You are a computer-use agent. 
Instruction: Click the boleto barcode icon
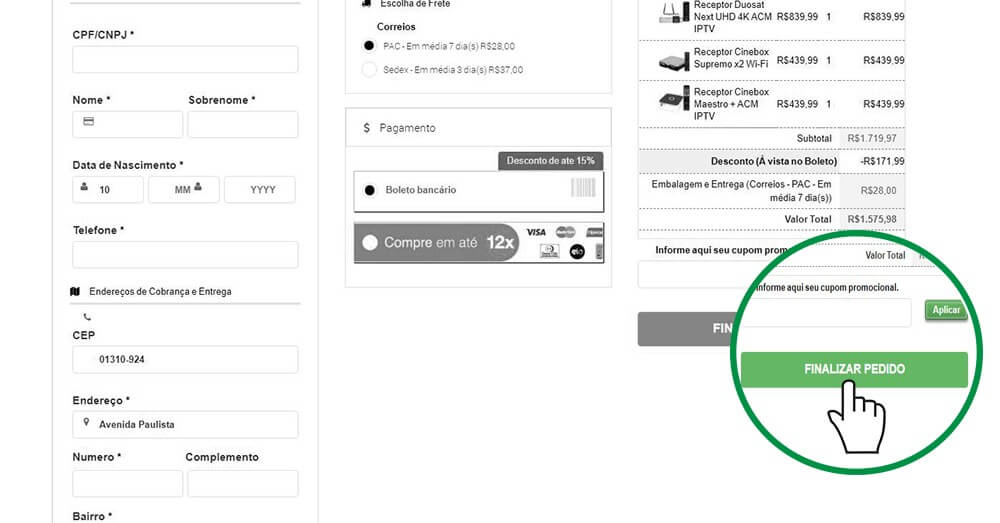tap(583, 188)
